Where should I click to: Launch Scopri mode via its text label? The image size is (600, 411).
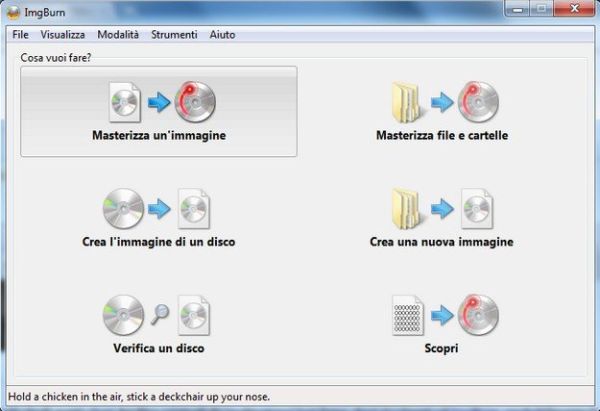point(441,349)
